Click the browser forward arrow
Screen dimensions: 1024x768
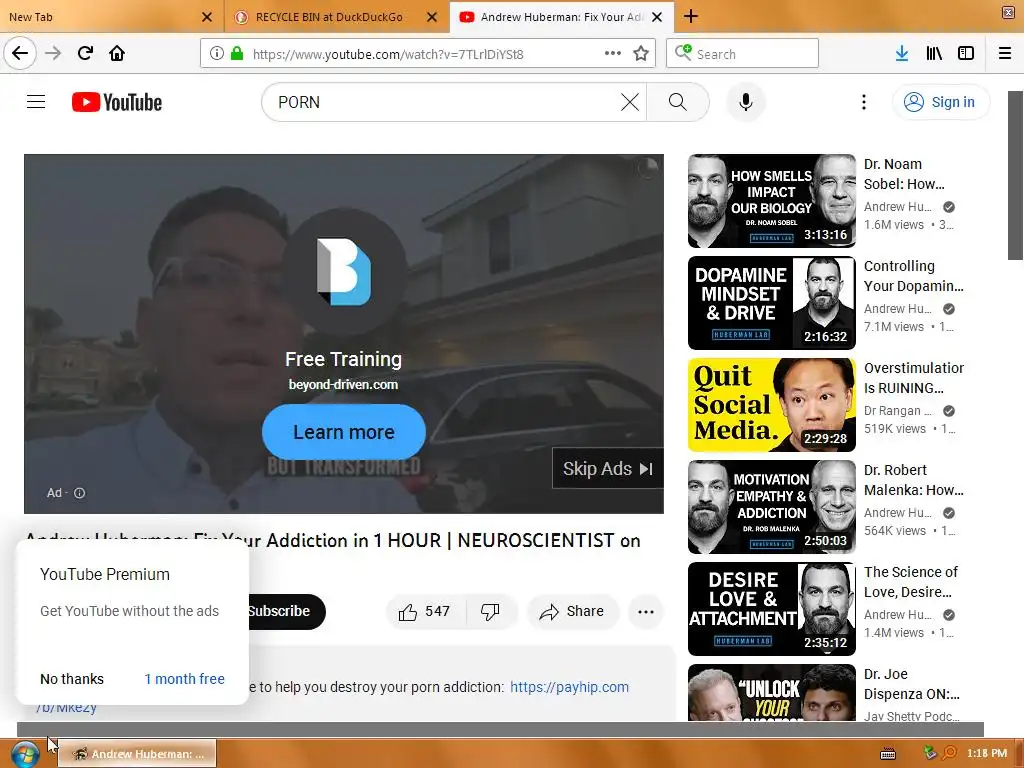point(53,53)
